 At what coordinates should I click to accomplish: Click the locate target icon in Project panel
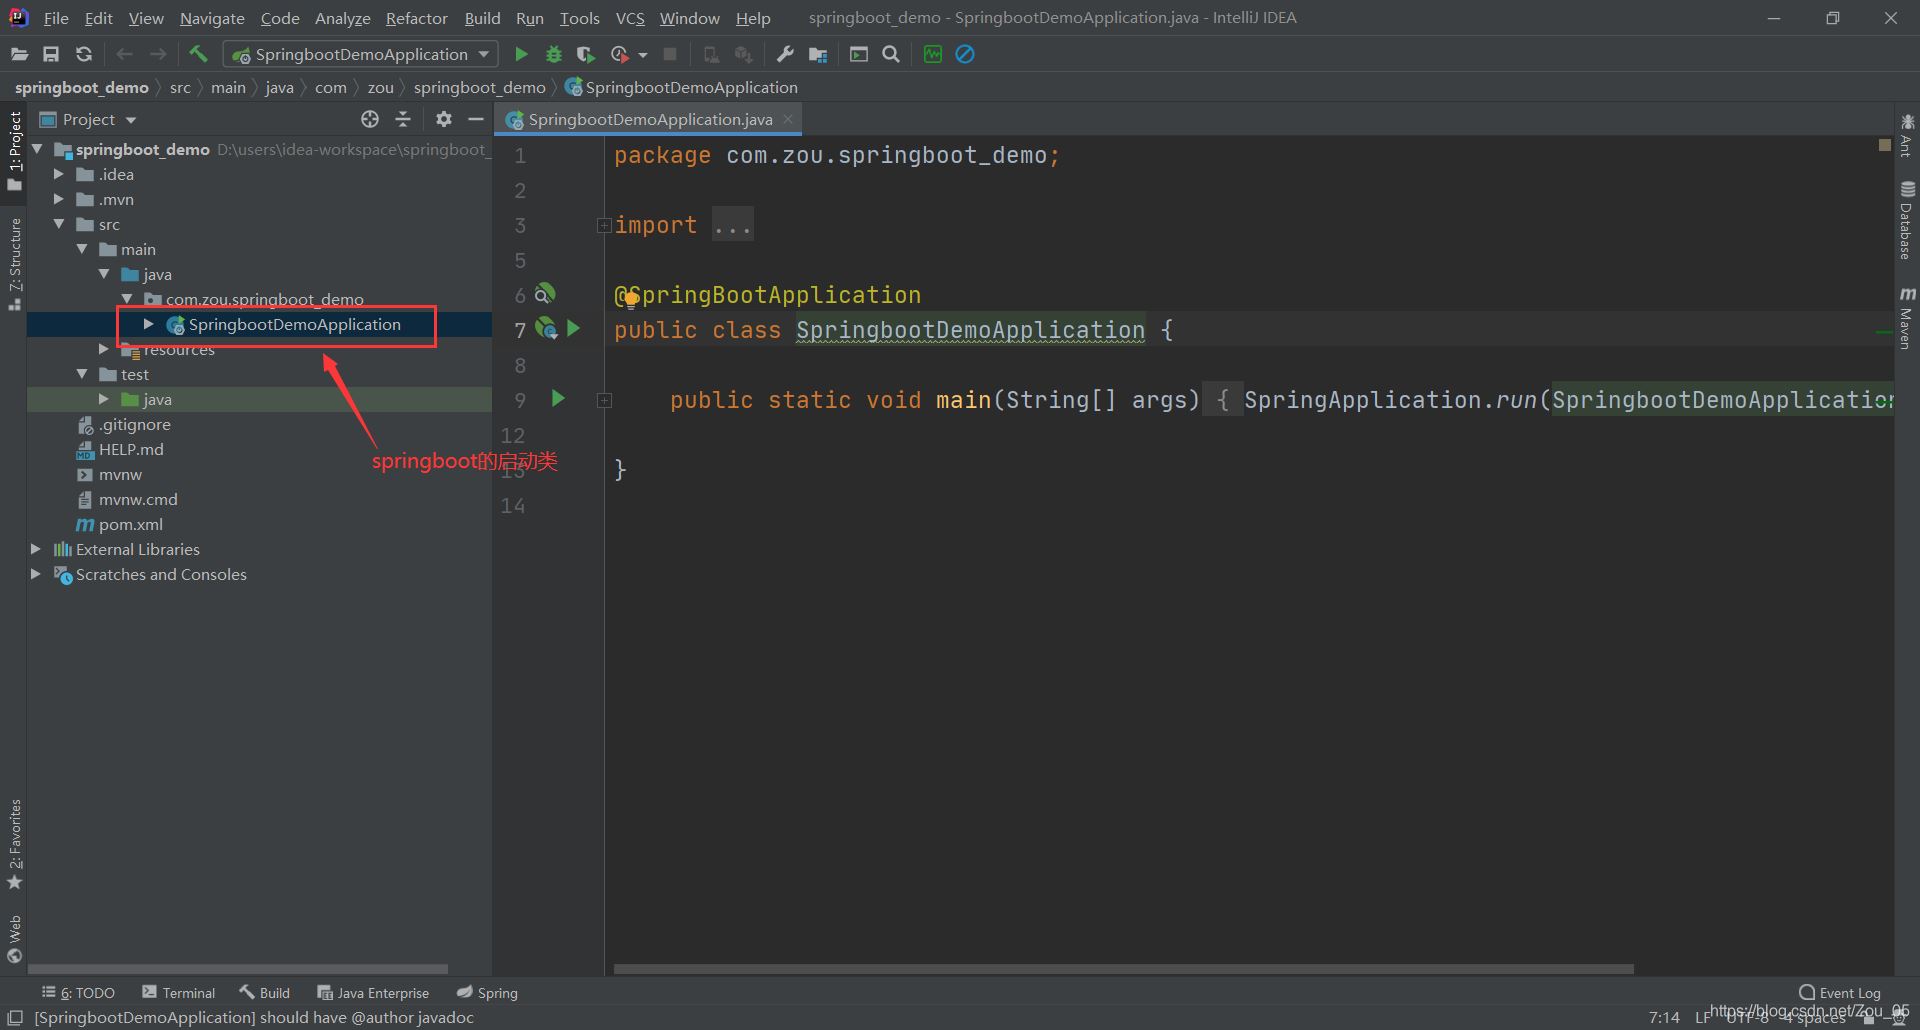370,120
